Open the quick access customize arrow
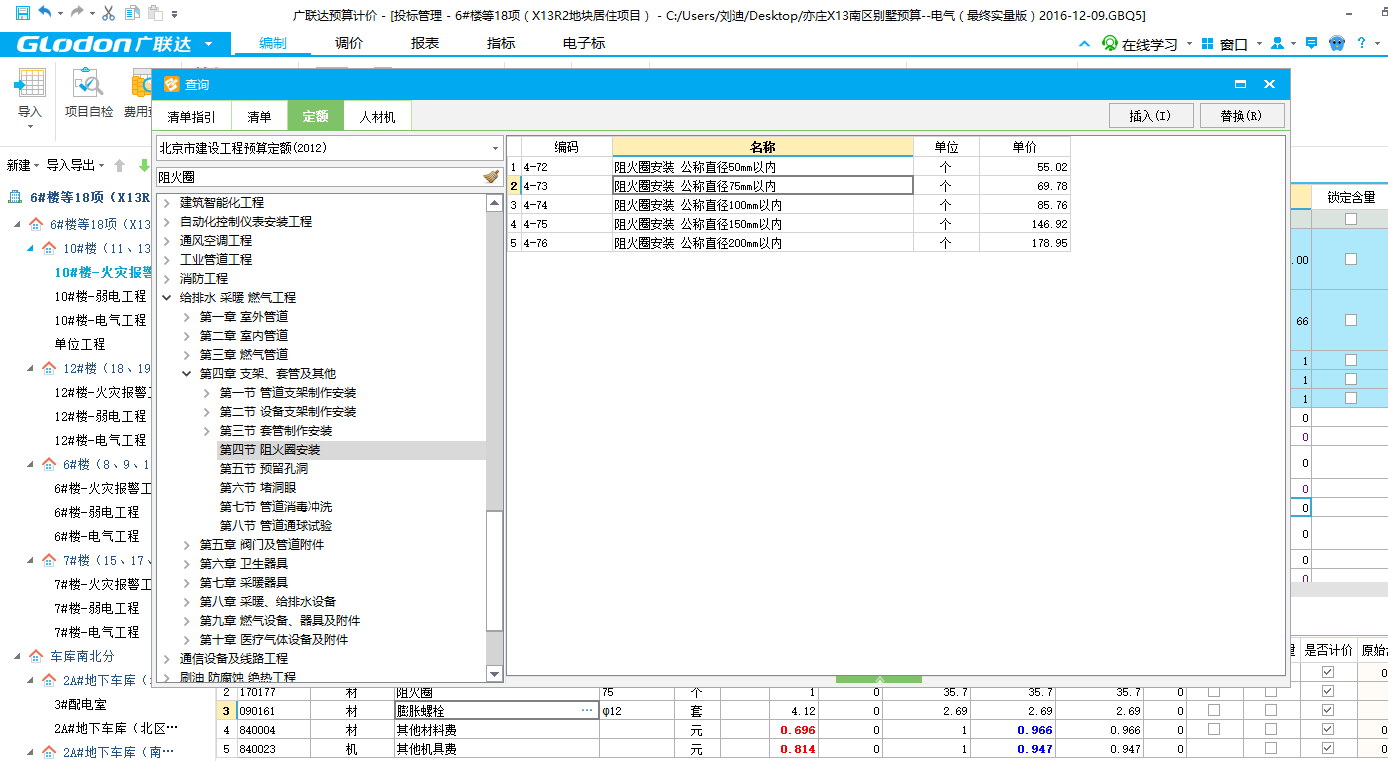1388x761 pixels. pos(175,15)
